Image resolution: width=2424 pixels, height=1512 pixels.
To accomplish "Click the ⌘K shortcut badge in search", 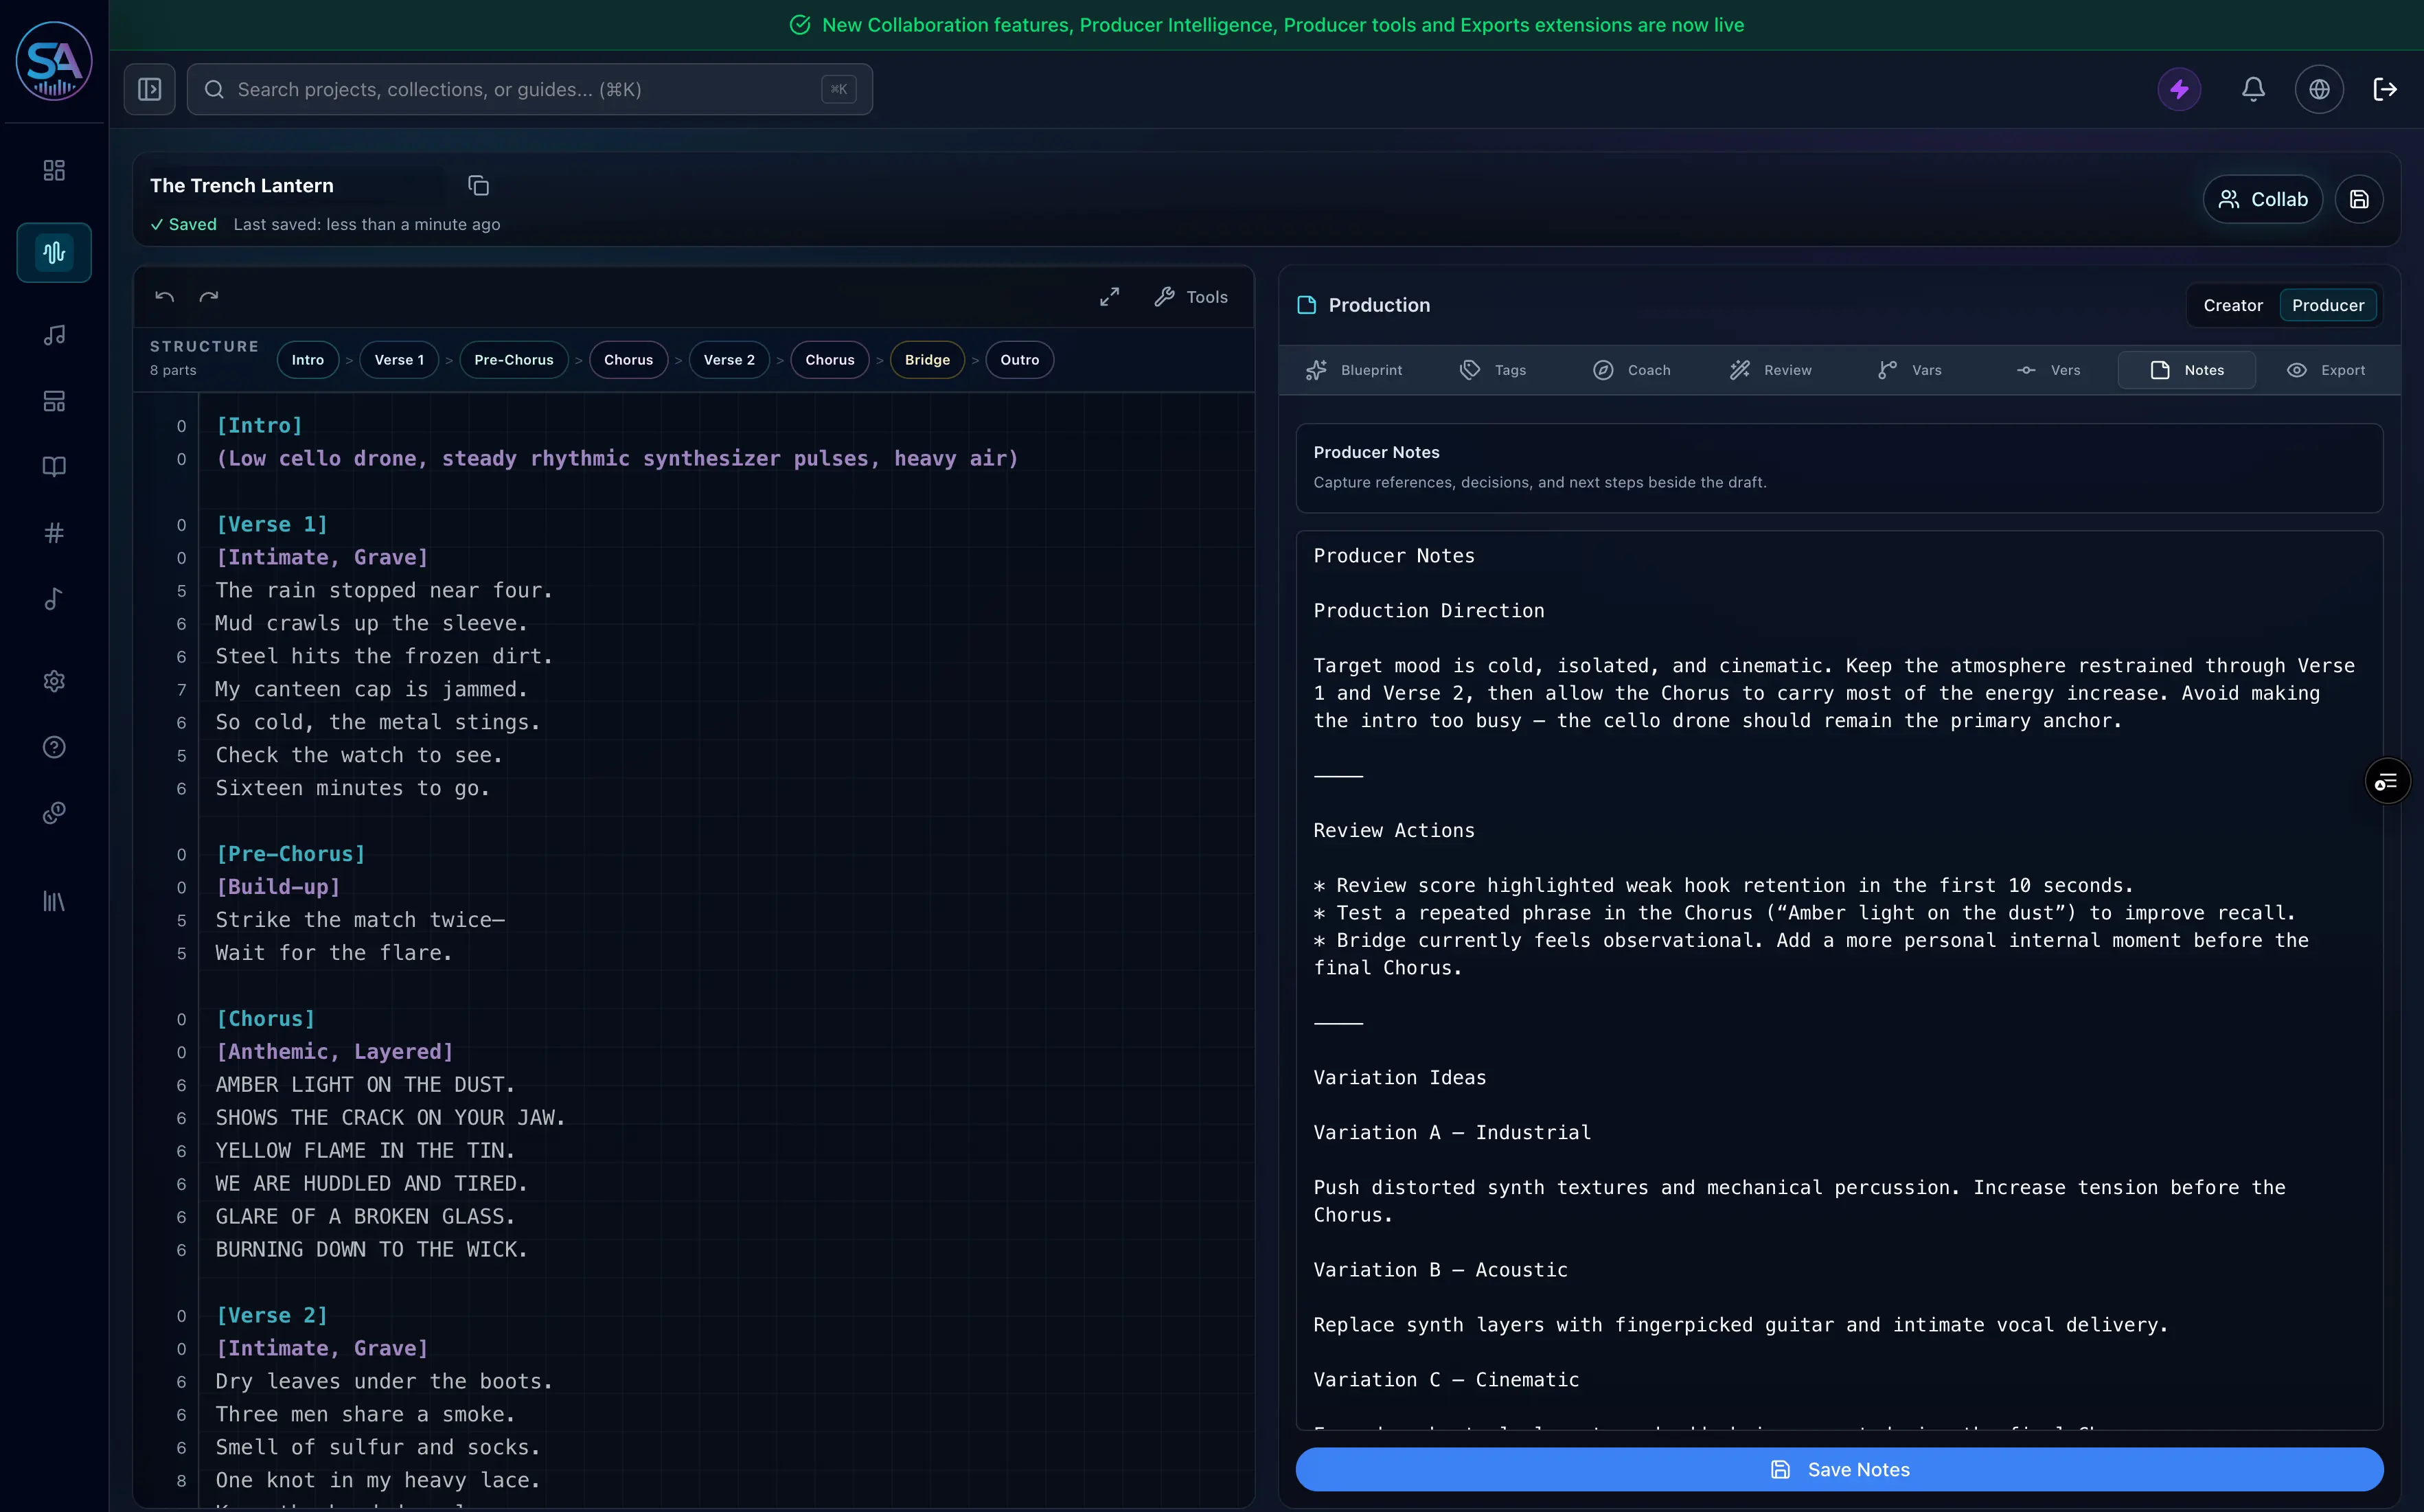I will coord(839,90).
